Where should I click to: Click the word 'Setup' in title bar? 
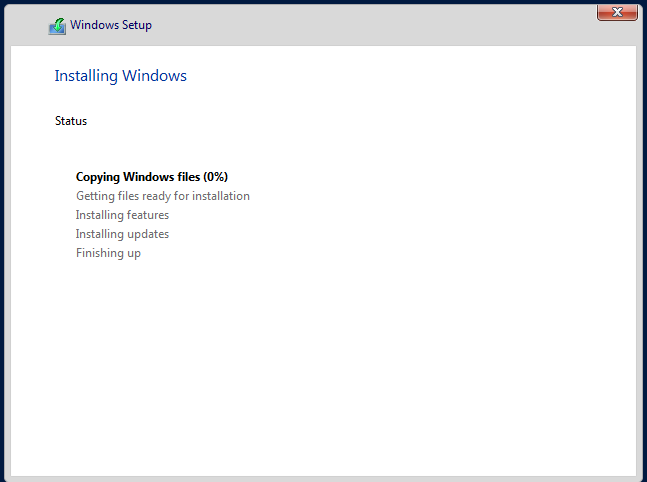[137, 25]
